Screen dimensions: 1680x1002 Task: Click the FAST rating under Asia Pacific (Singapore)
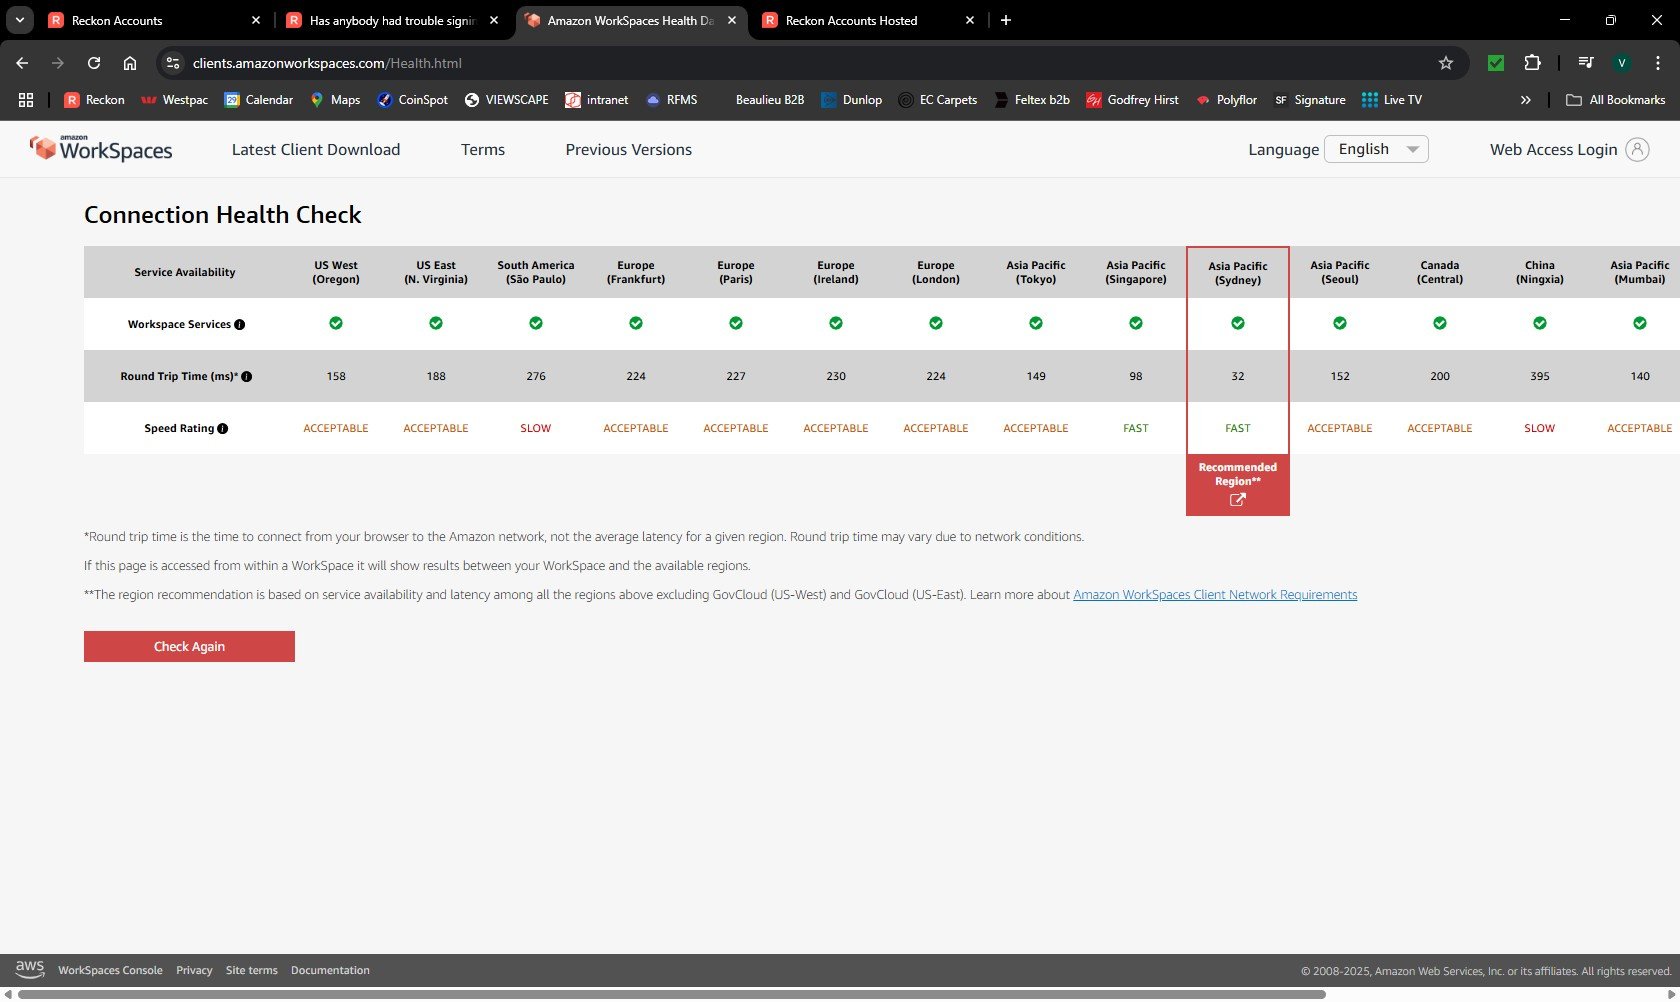(x=1136, y=428)
